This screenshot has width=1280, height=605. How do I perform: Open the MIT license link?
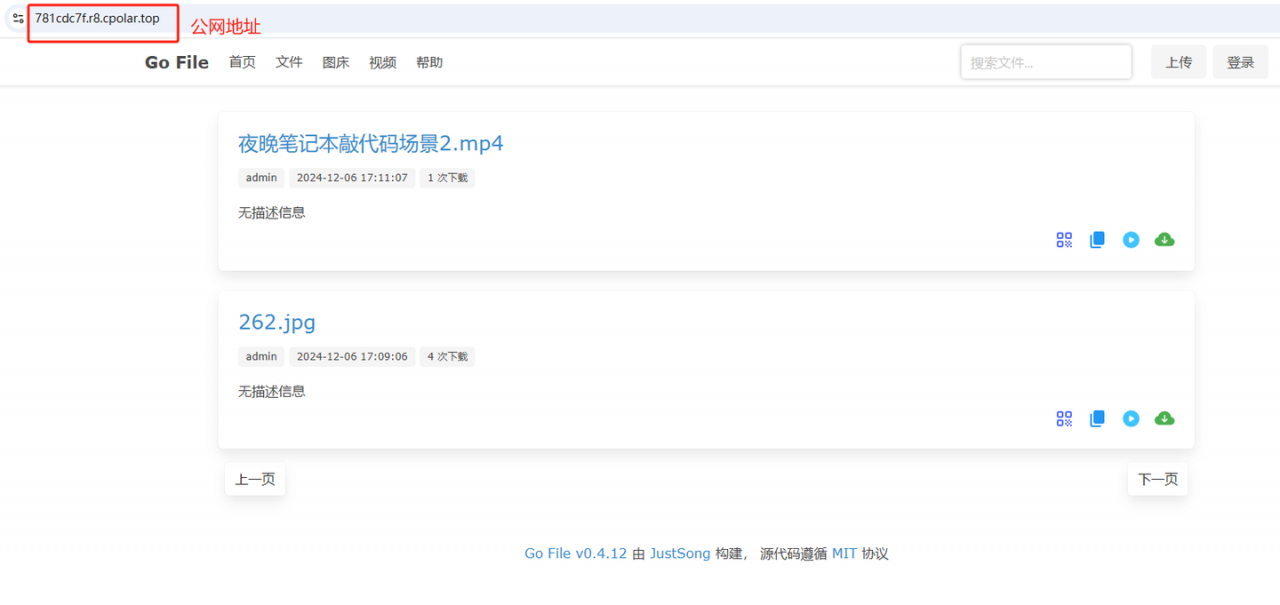click(844, 553)
